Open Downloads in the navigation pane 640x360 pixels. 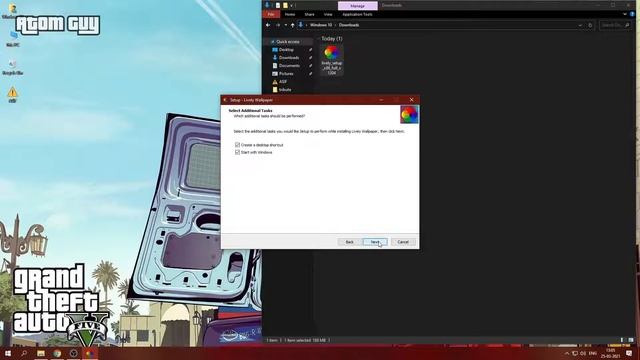(x=289, y=58)
